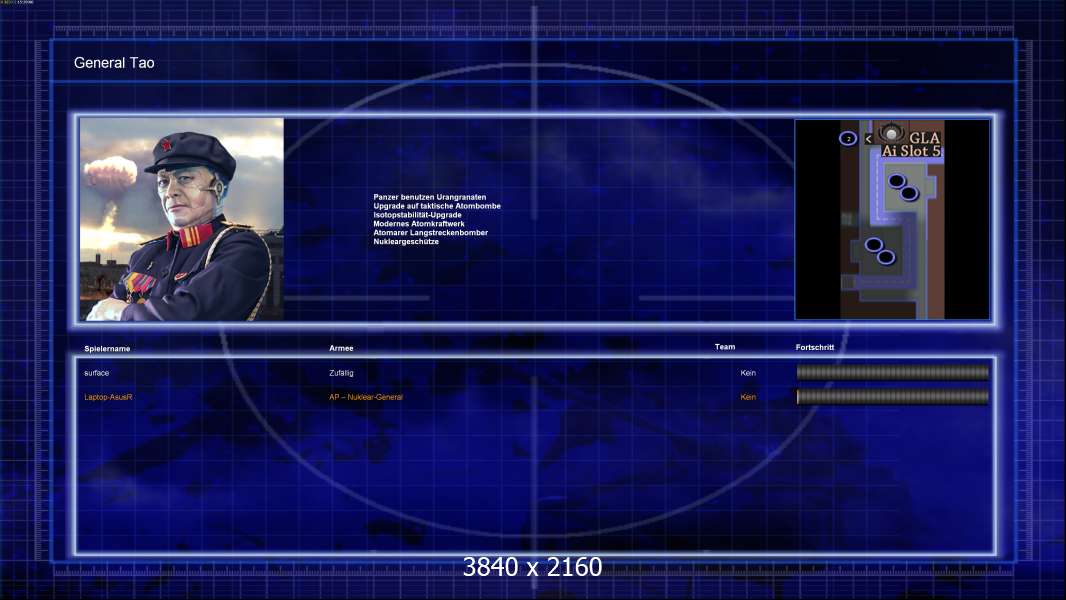The height and width of the screenshot is (600, 1066).
Task: Click 'Kein' team value in Laptop-AsusR row
Action: [x=748, y=397]
